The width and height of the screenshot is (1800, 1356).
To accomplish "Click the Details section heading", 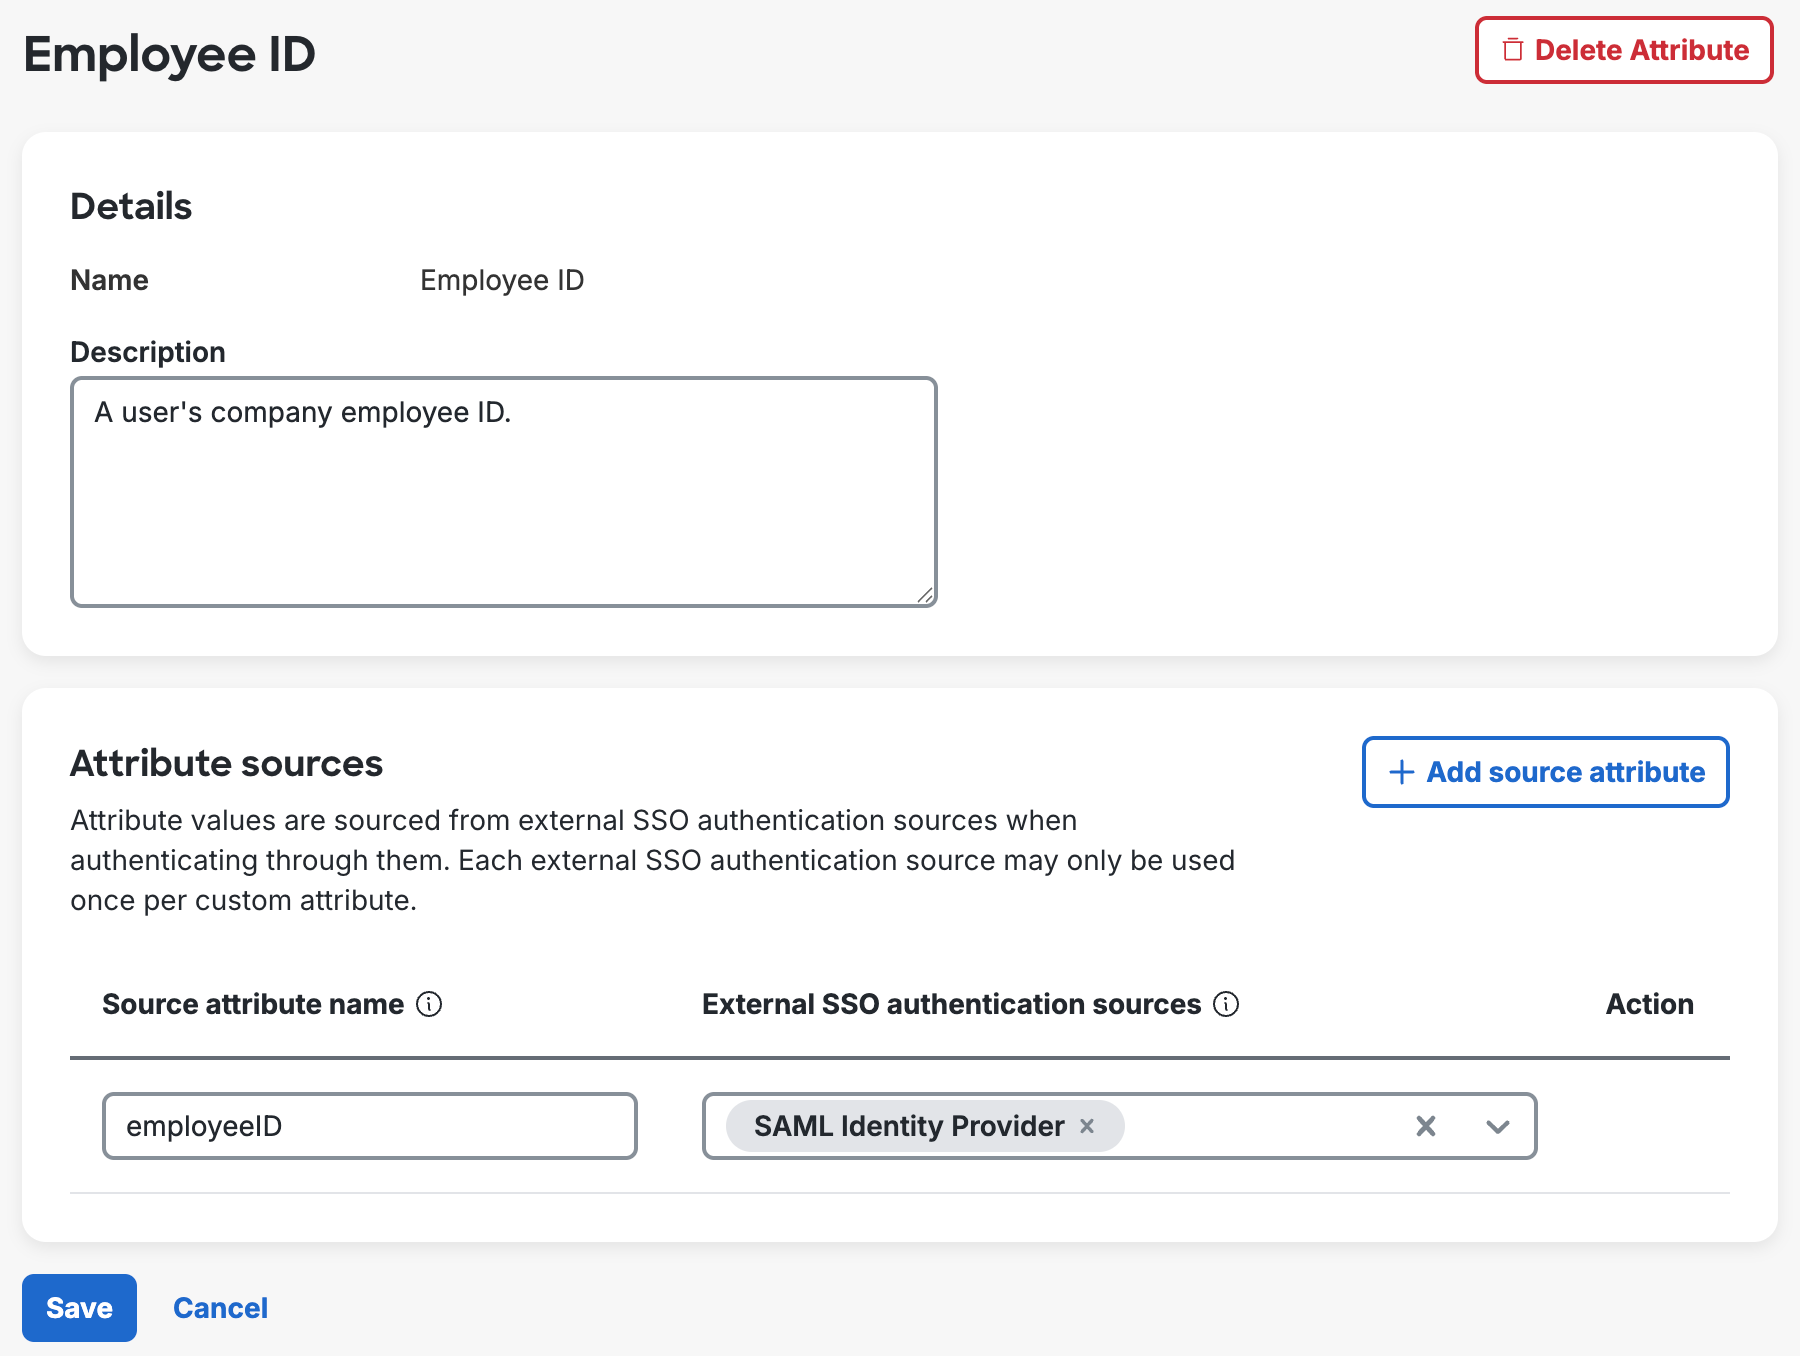I will [x=130, y=207].
